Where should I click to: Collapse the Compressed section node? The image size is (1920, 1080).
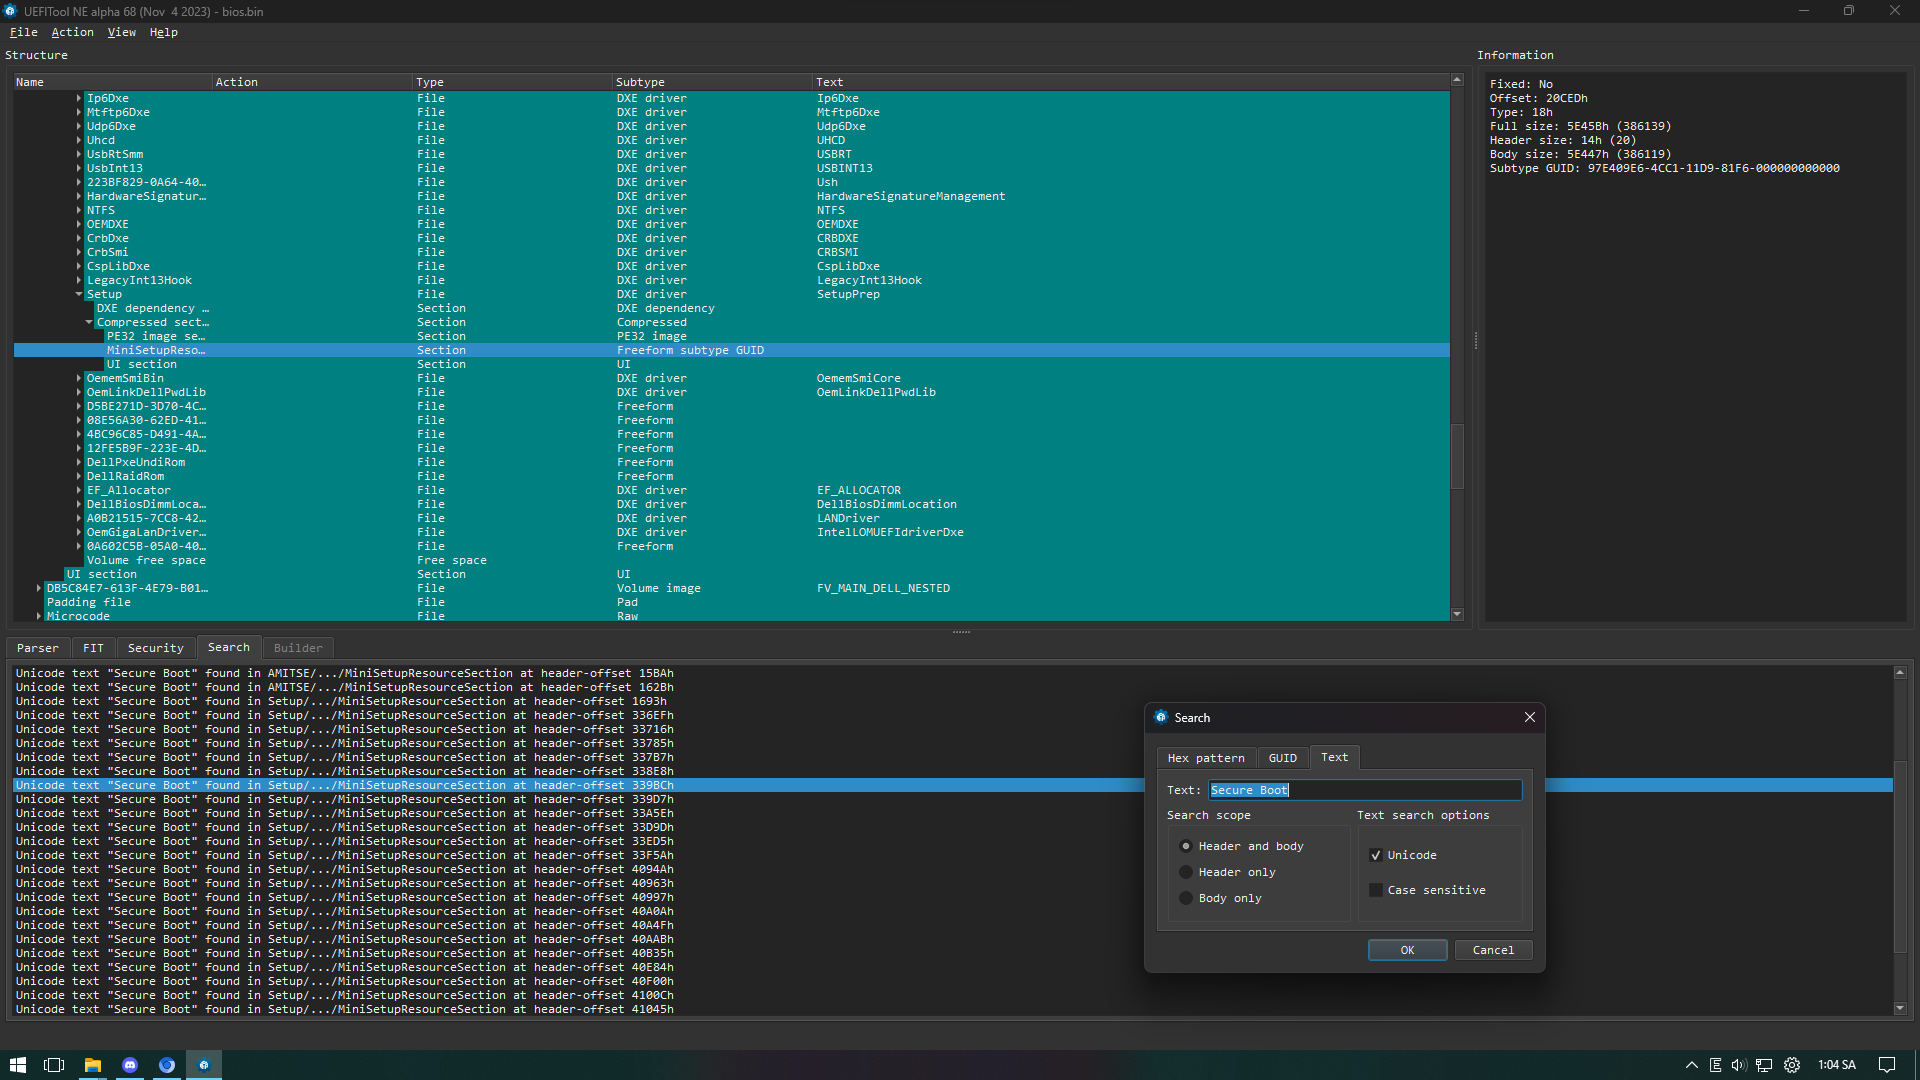point(89,322)
